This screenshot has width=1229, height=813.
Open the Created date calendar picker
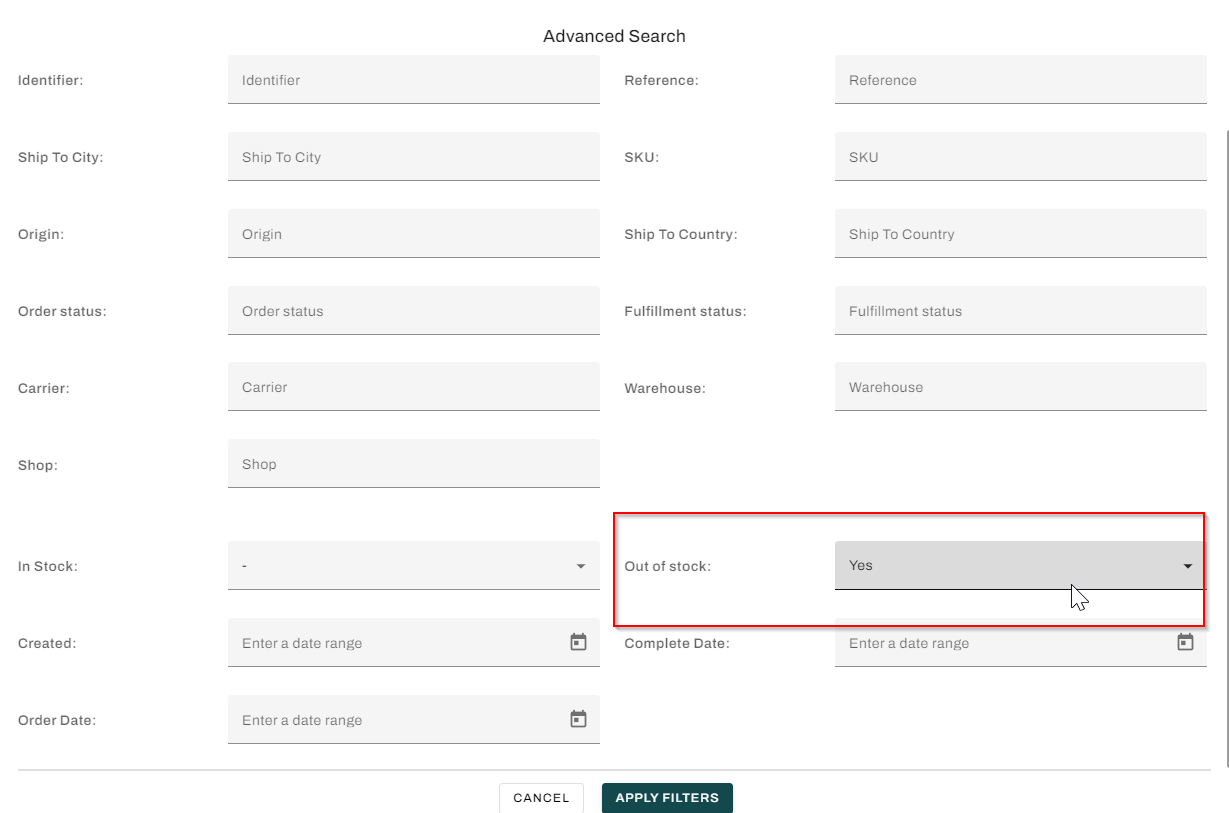click(x=578, y=642)
